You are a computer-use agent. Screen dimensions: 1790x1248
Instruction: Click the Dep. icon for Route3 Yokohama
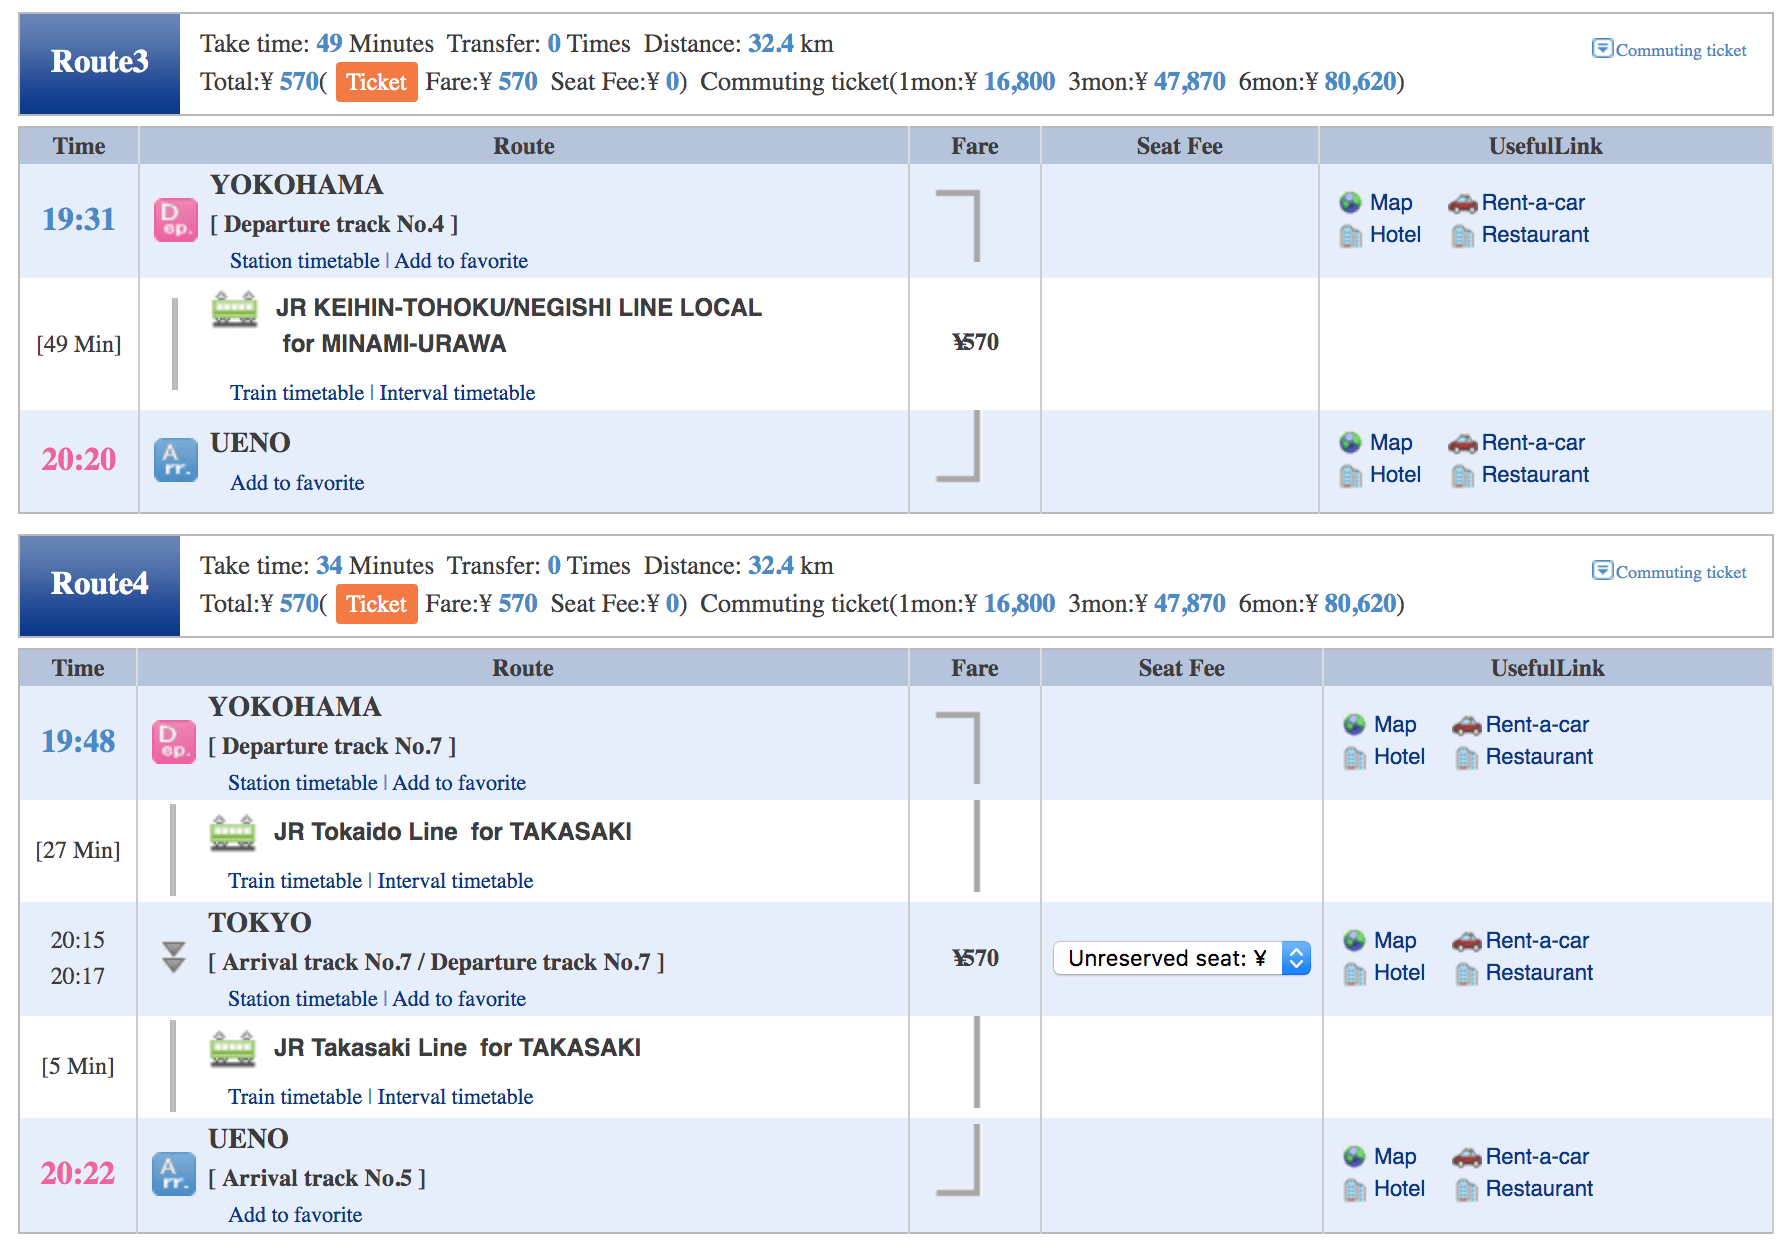[x=175, y=221]
